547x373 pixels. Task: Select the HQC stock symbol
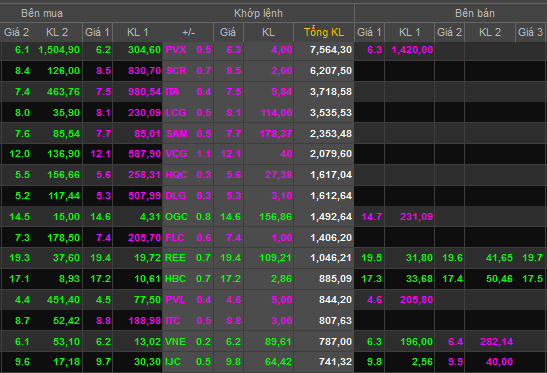tap(176, 174)
